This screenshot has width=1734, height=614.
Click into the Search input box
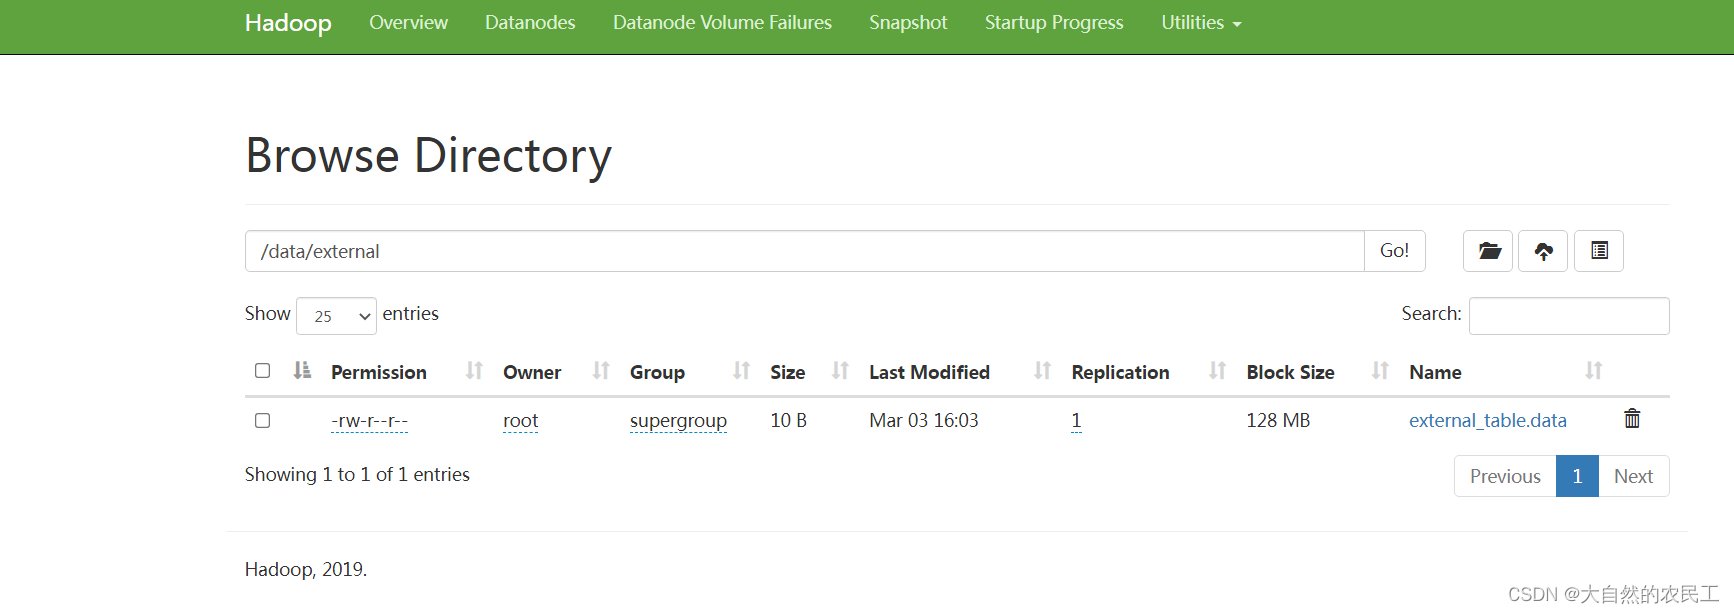pyautogui.click(x=1569, y=316)
